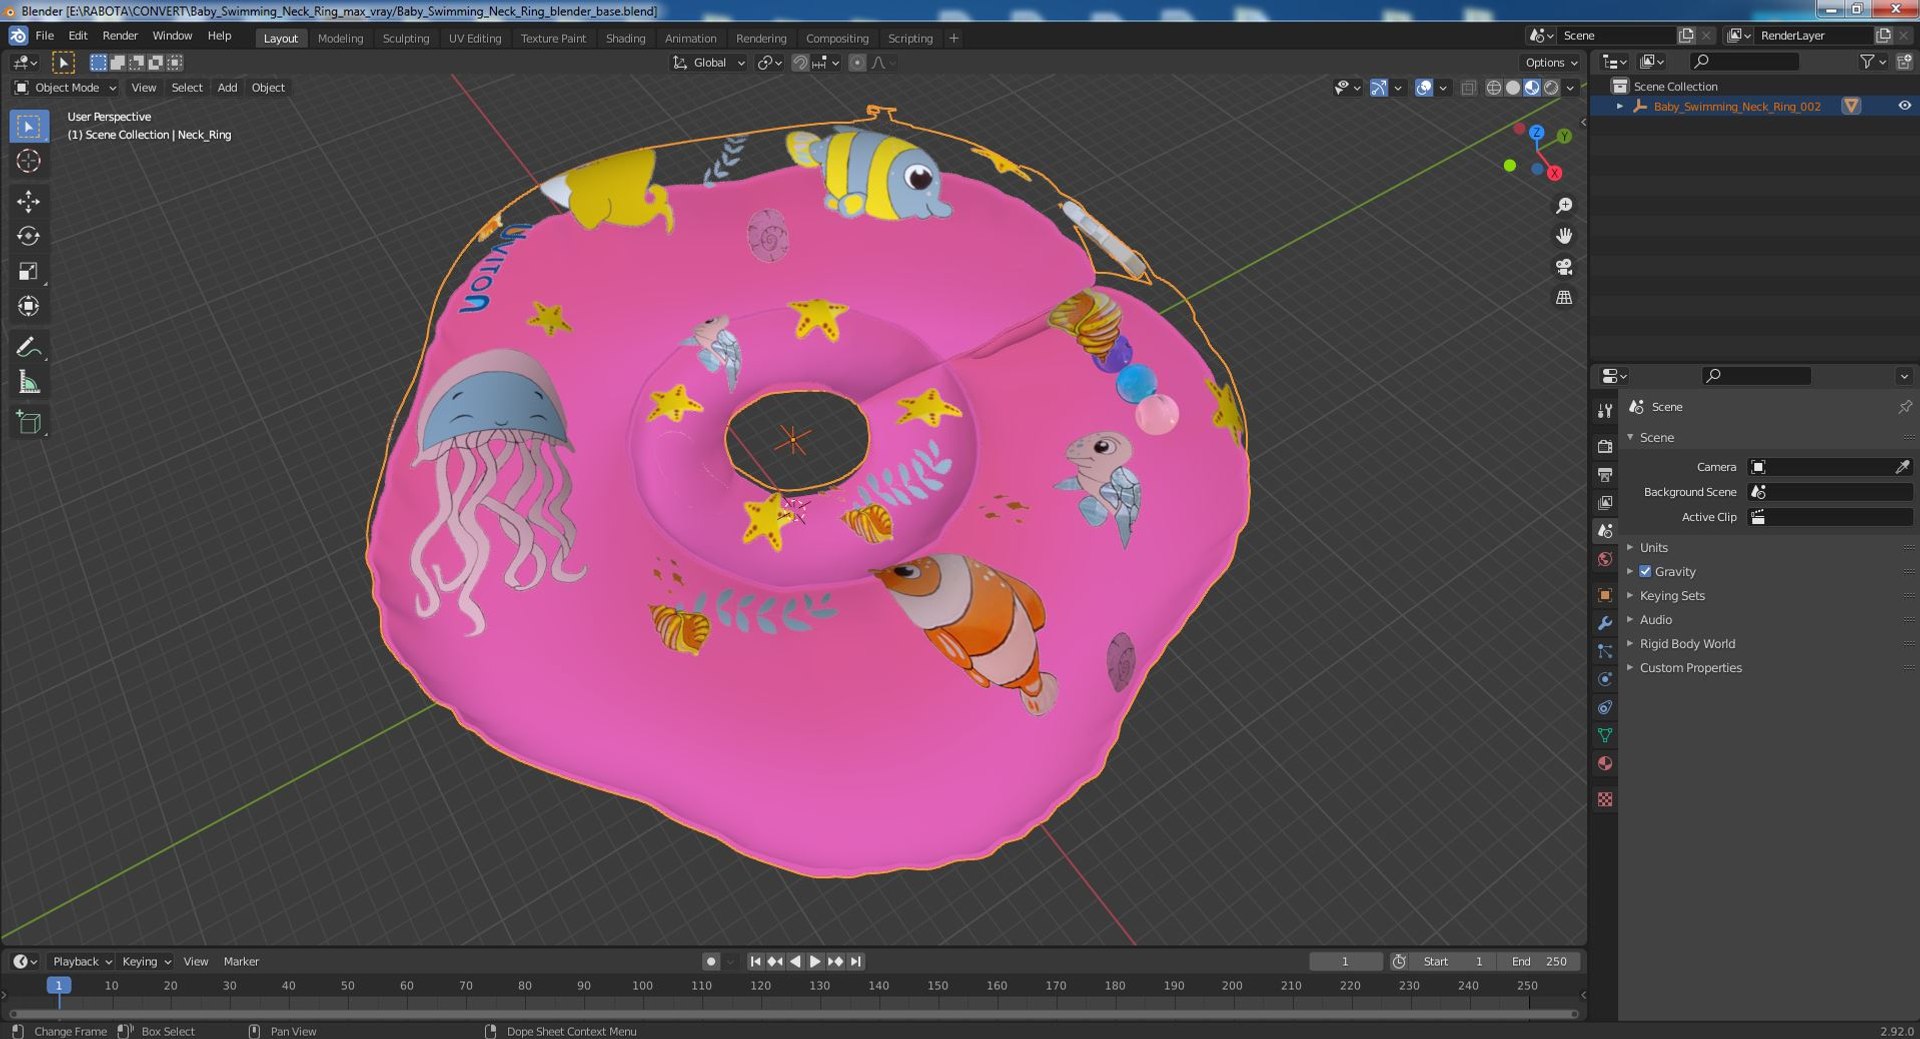Image resolution: width=1920 pixels, height=1039 pixels.
Task: Switch to rendered shading mode
Action: [1551, 88]
